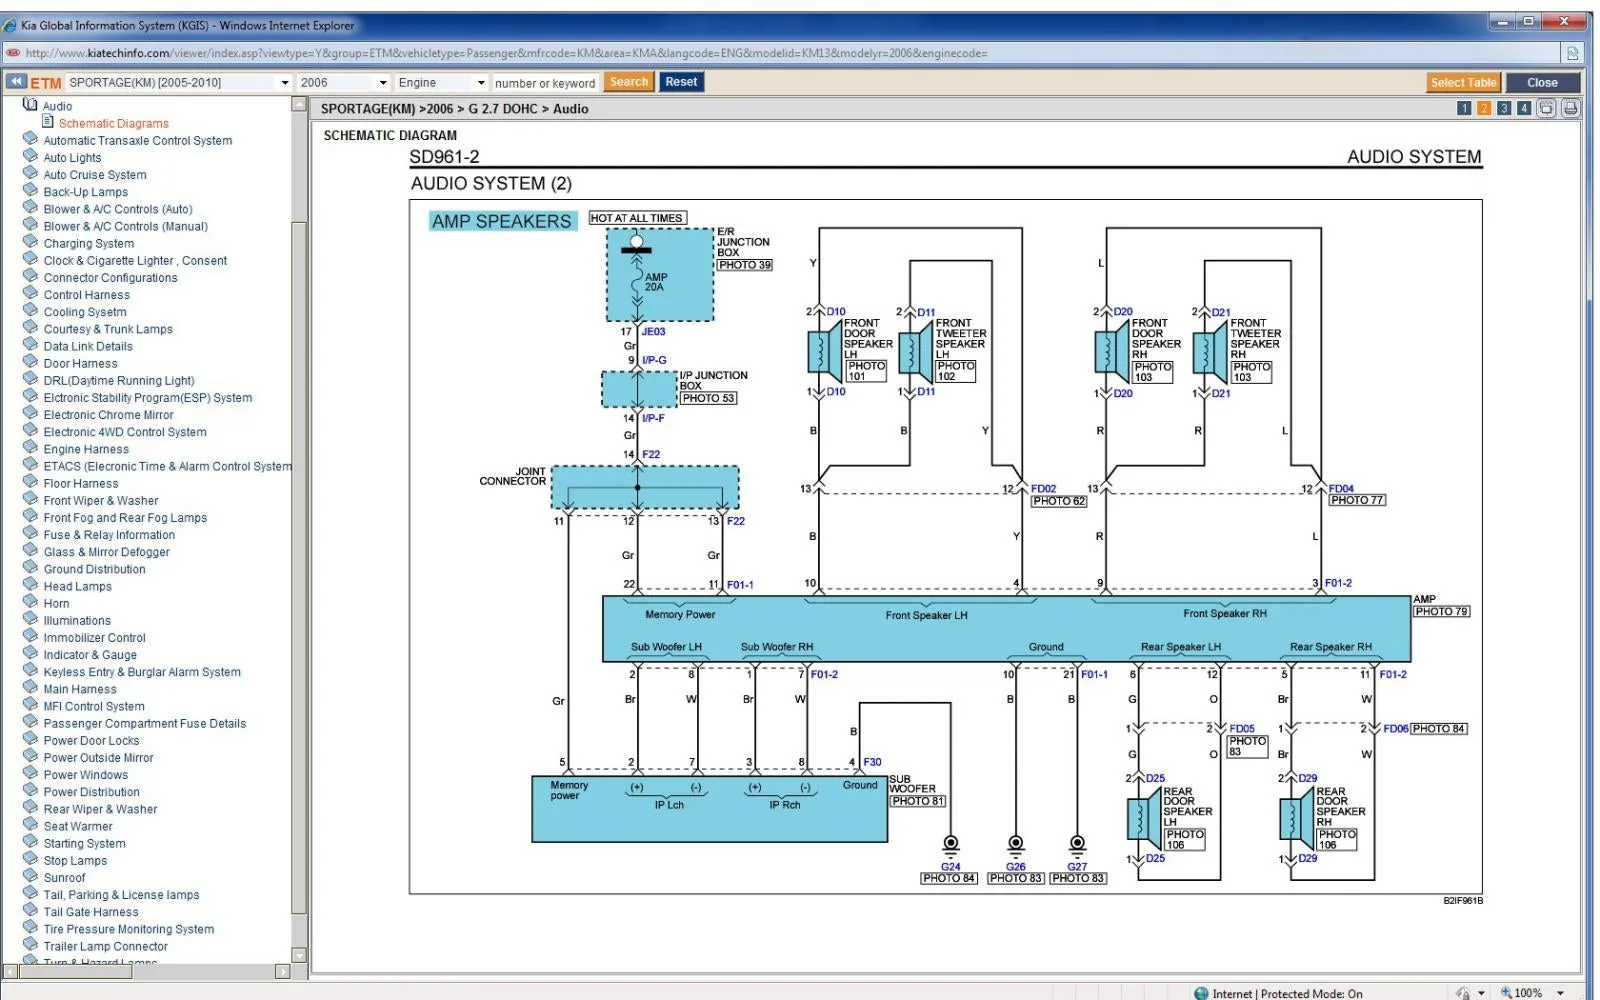Switch to diagram page 4
Viewport: 1600px width, 1000px height.
click(1524, 108)
